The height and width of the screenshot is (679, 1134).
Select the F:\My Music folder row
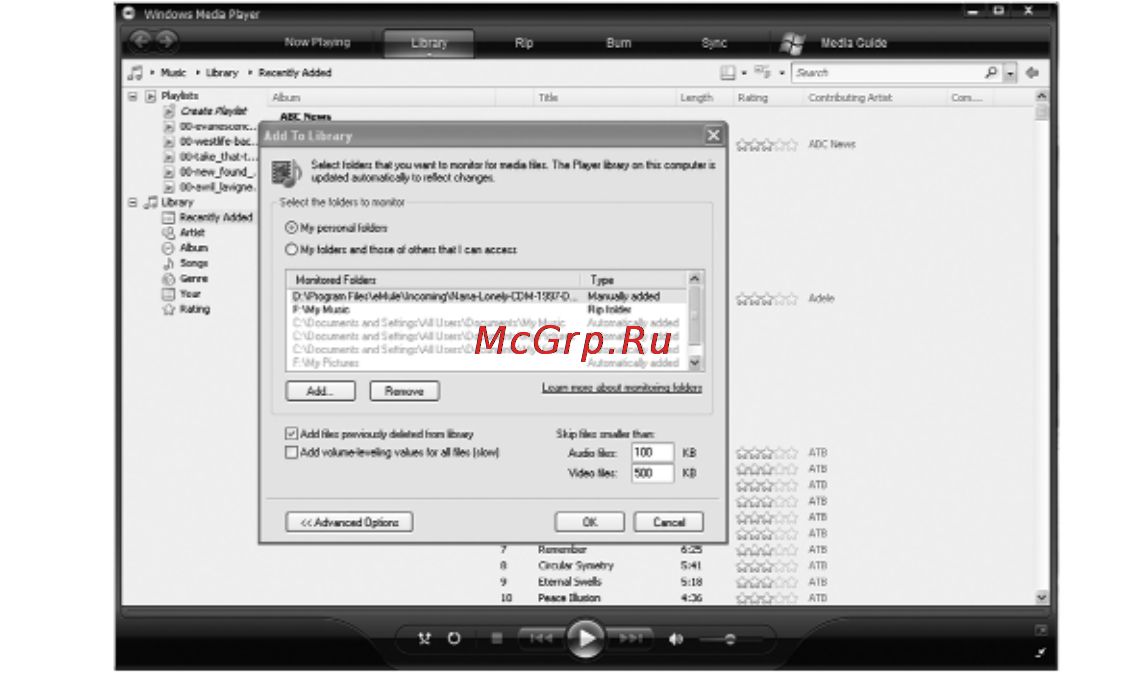(x=486, y=309)
